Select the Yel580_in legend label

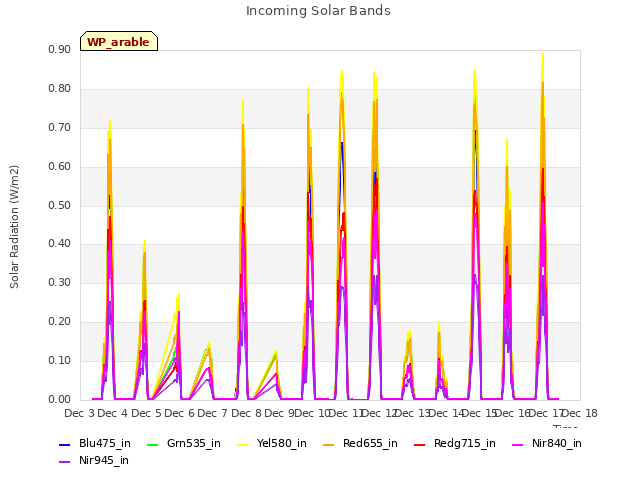282,444
